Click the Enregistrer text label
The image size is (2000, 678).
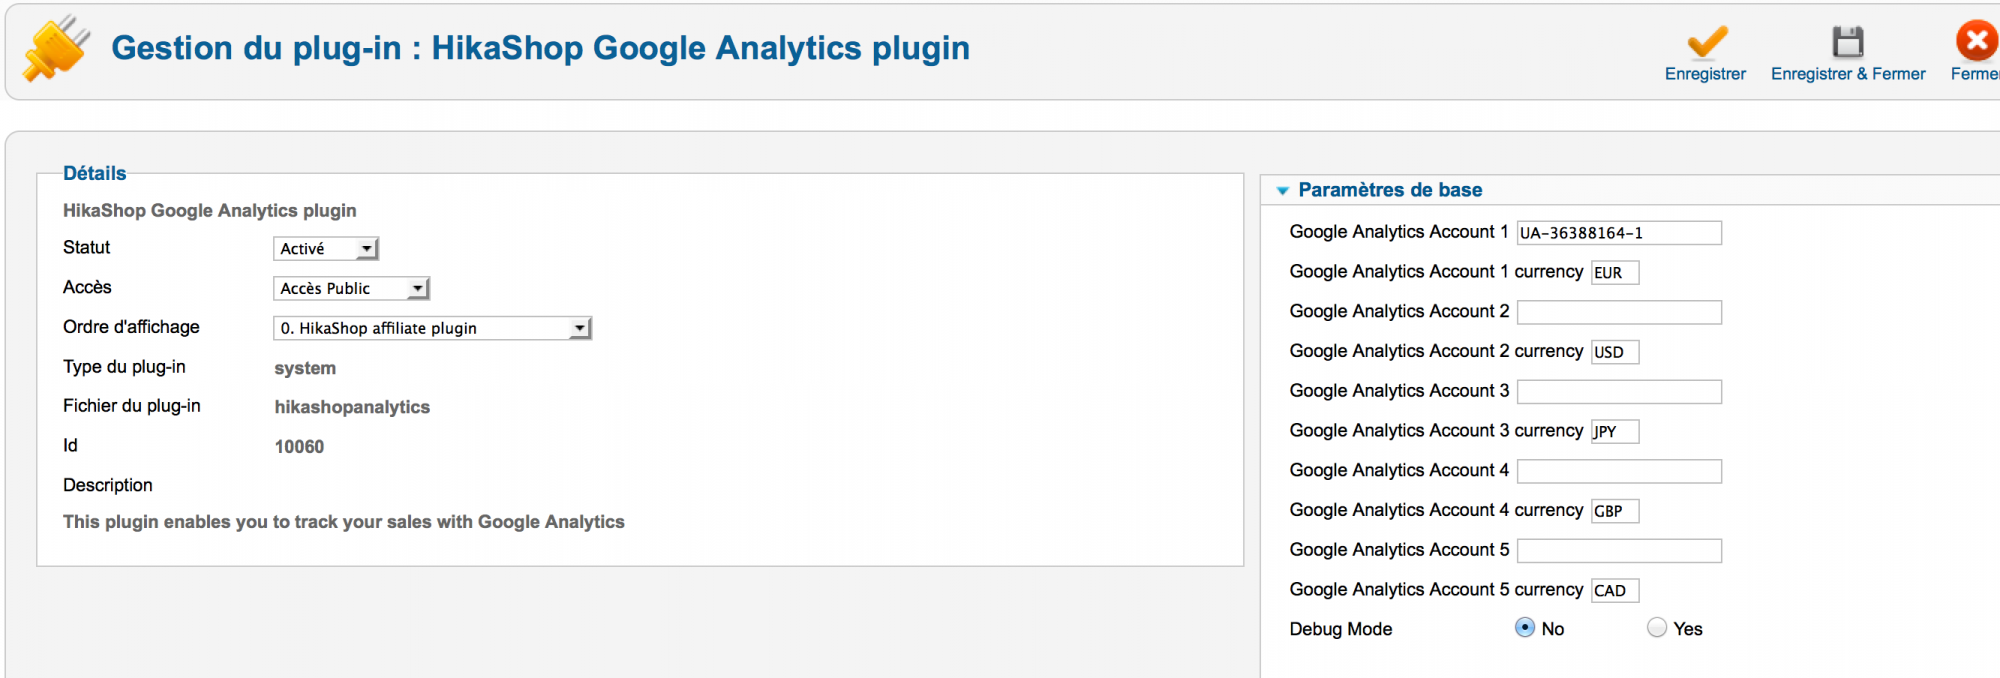(x=1705, y=74)
